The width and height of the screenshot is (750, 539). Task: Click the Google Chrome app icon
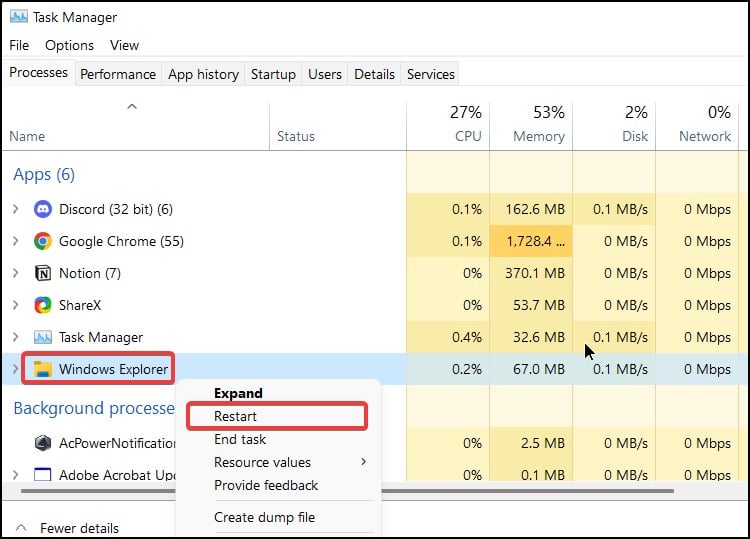click(x=43, y=241)
